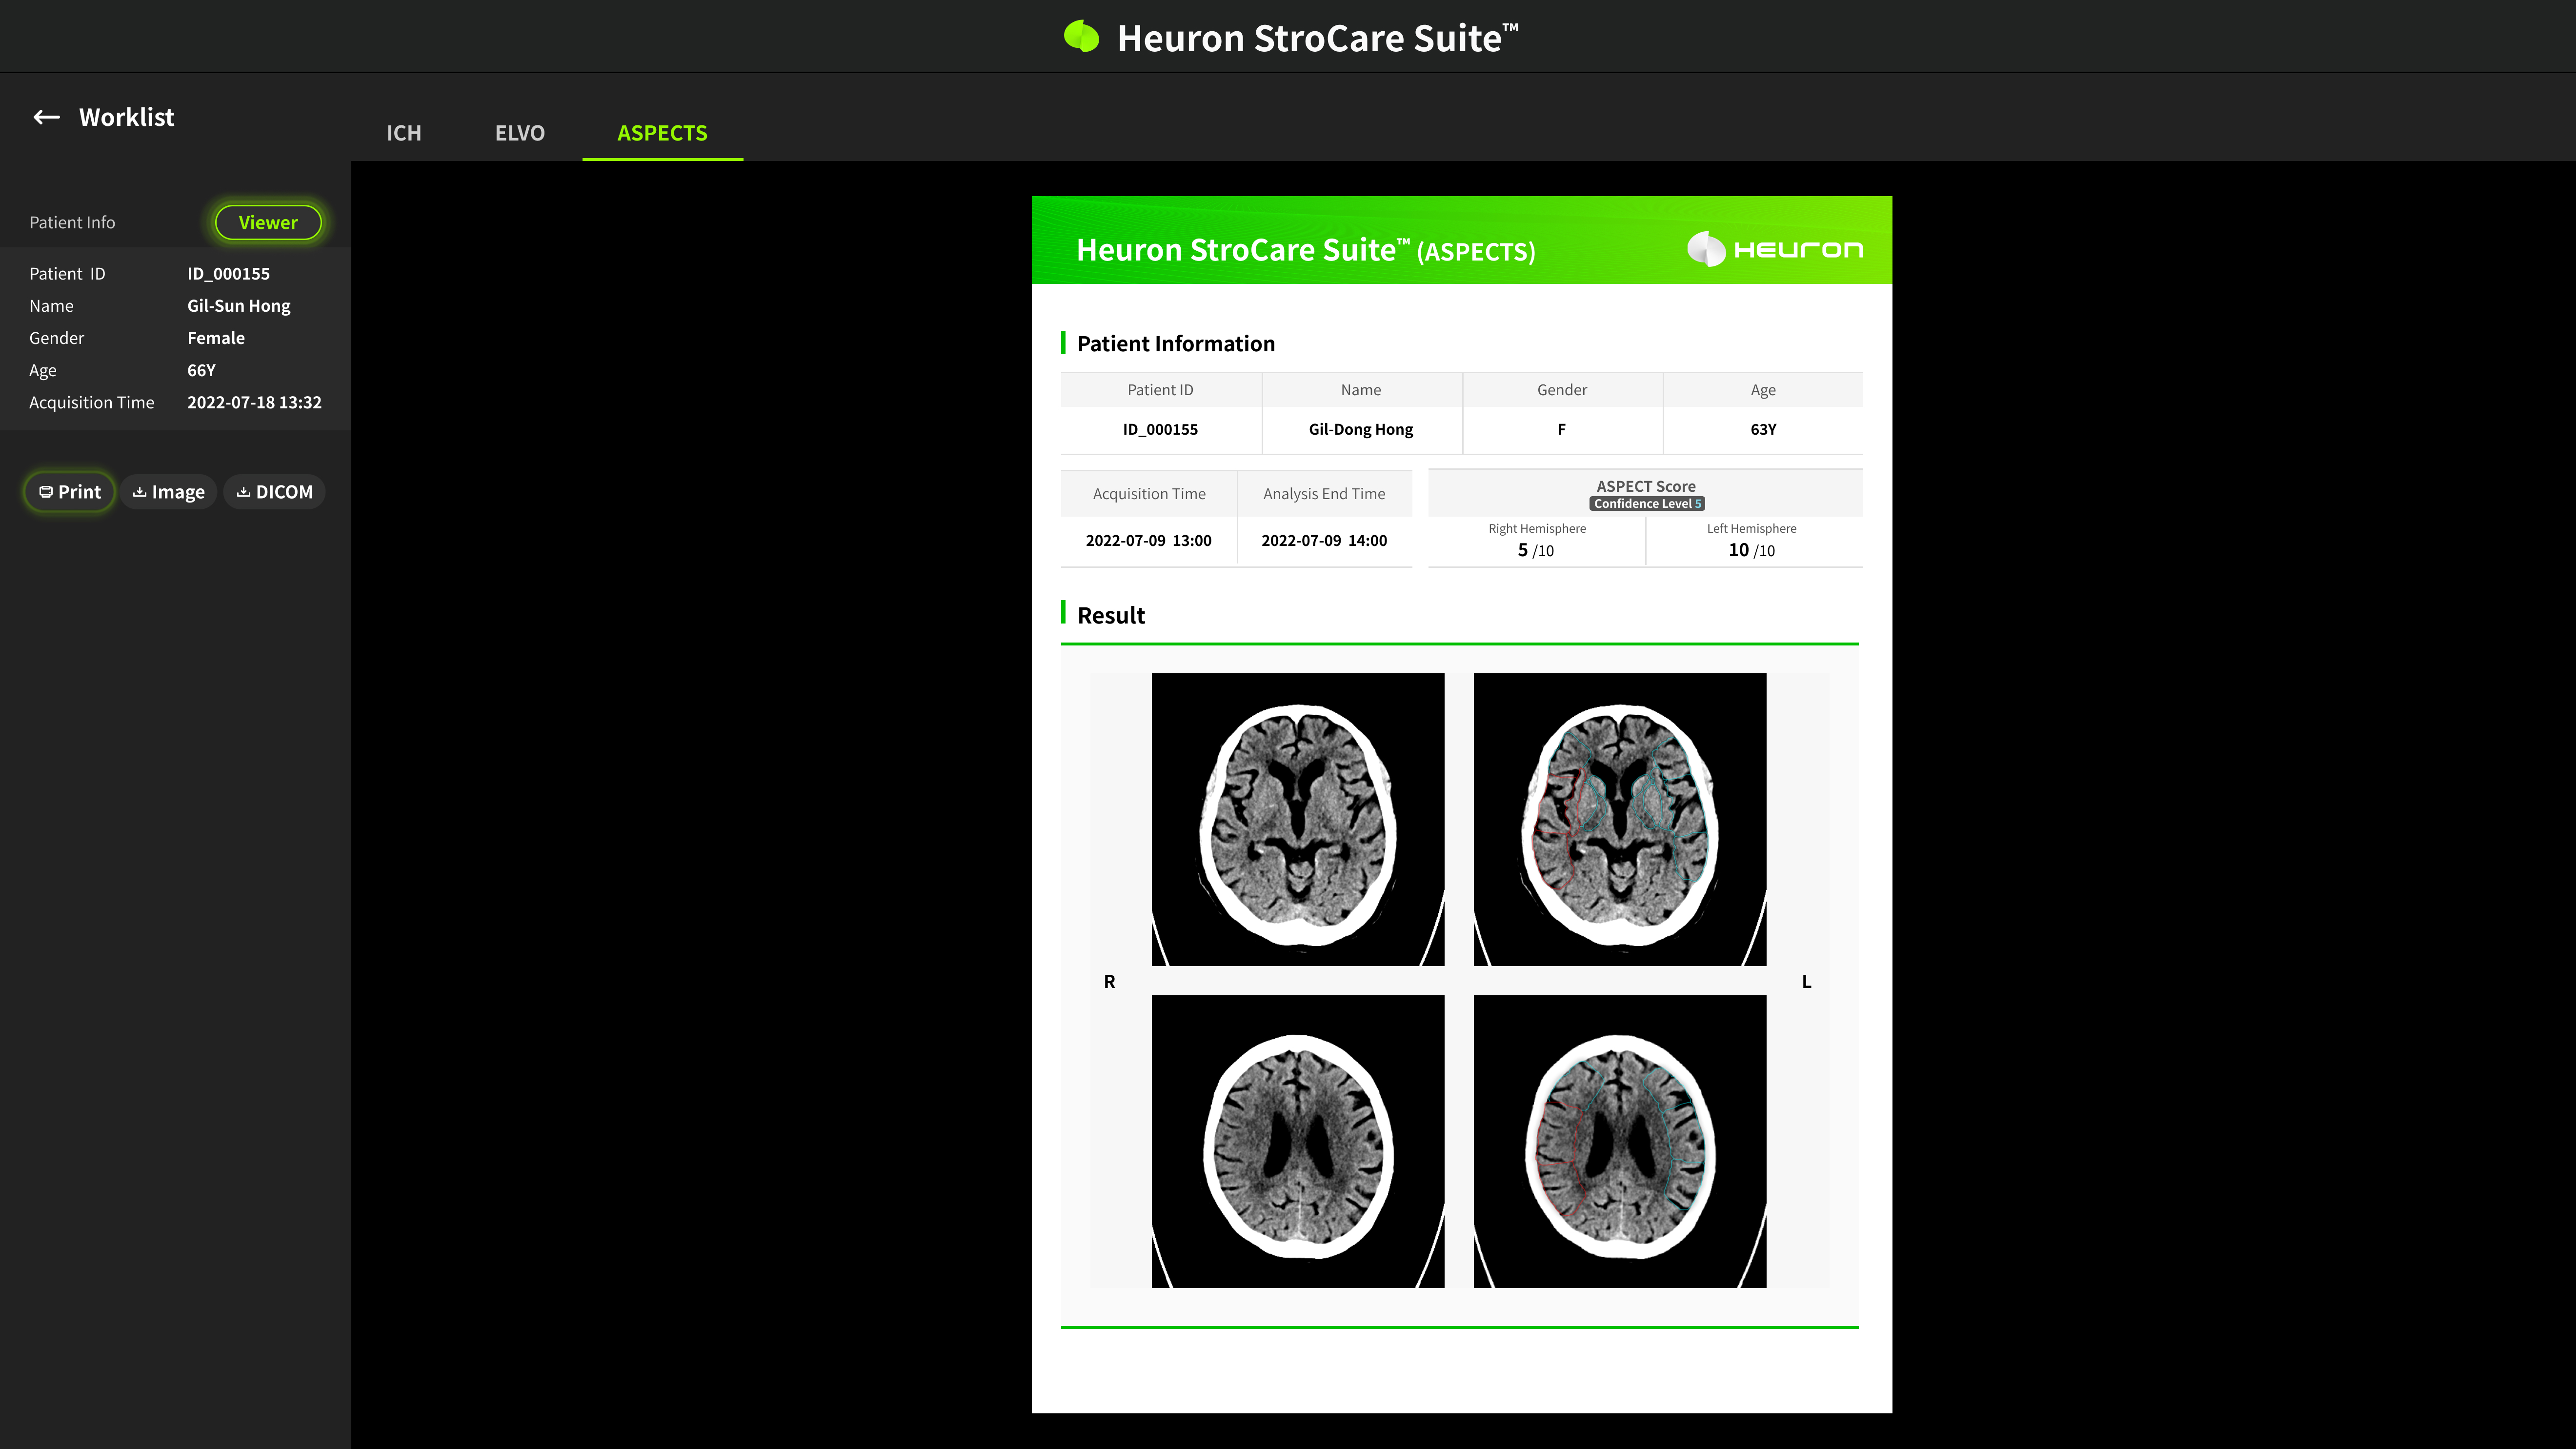Click the R orientation marker
Image resolution: width=2576 pixels, height=1449 pixels.
(x=1109, y=982)
